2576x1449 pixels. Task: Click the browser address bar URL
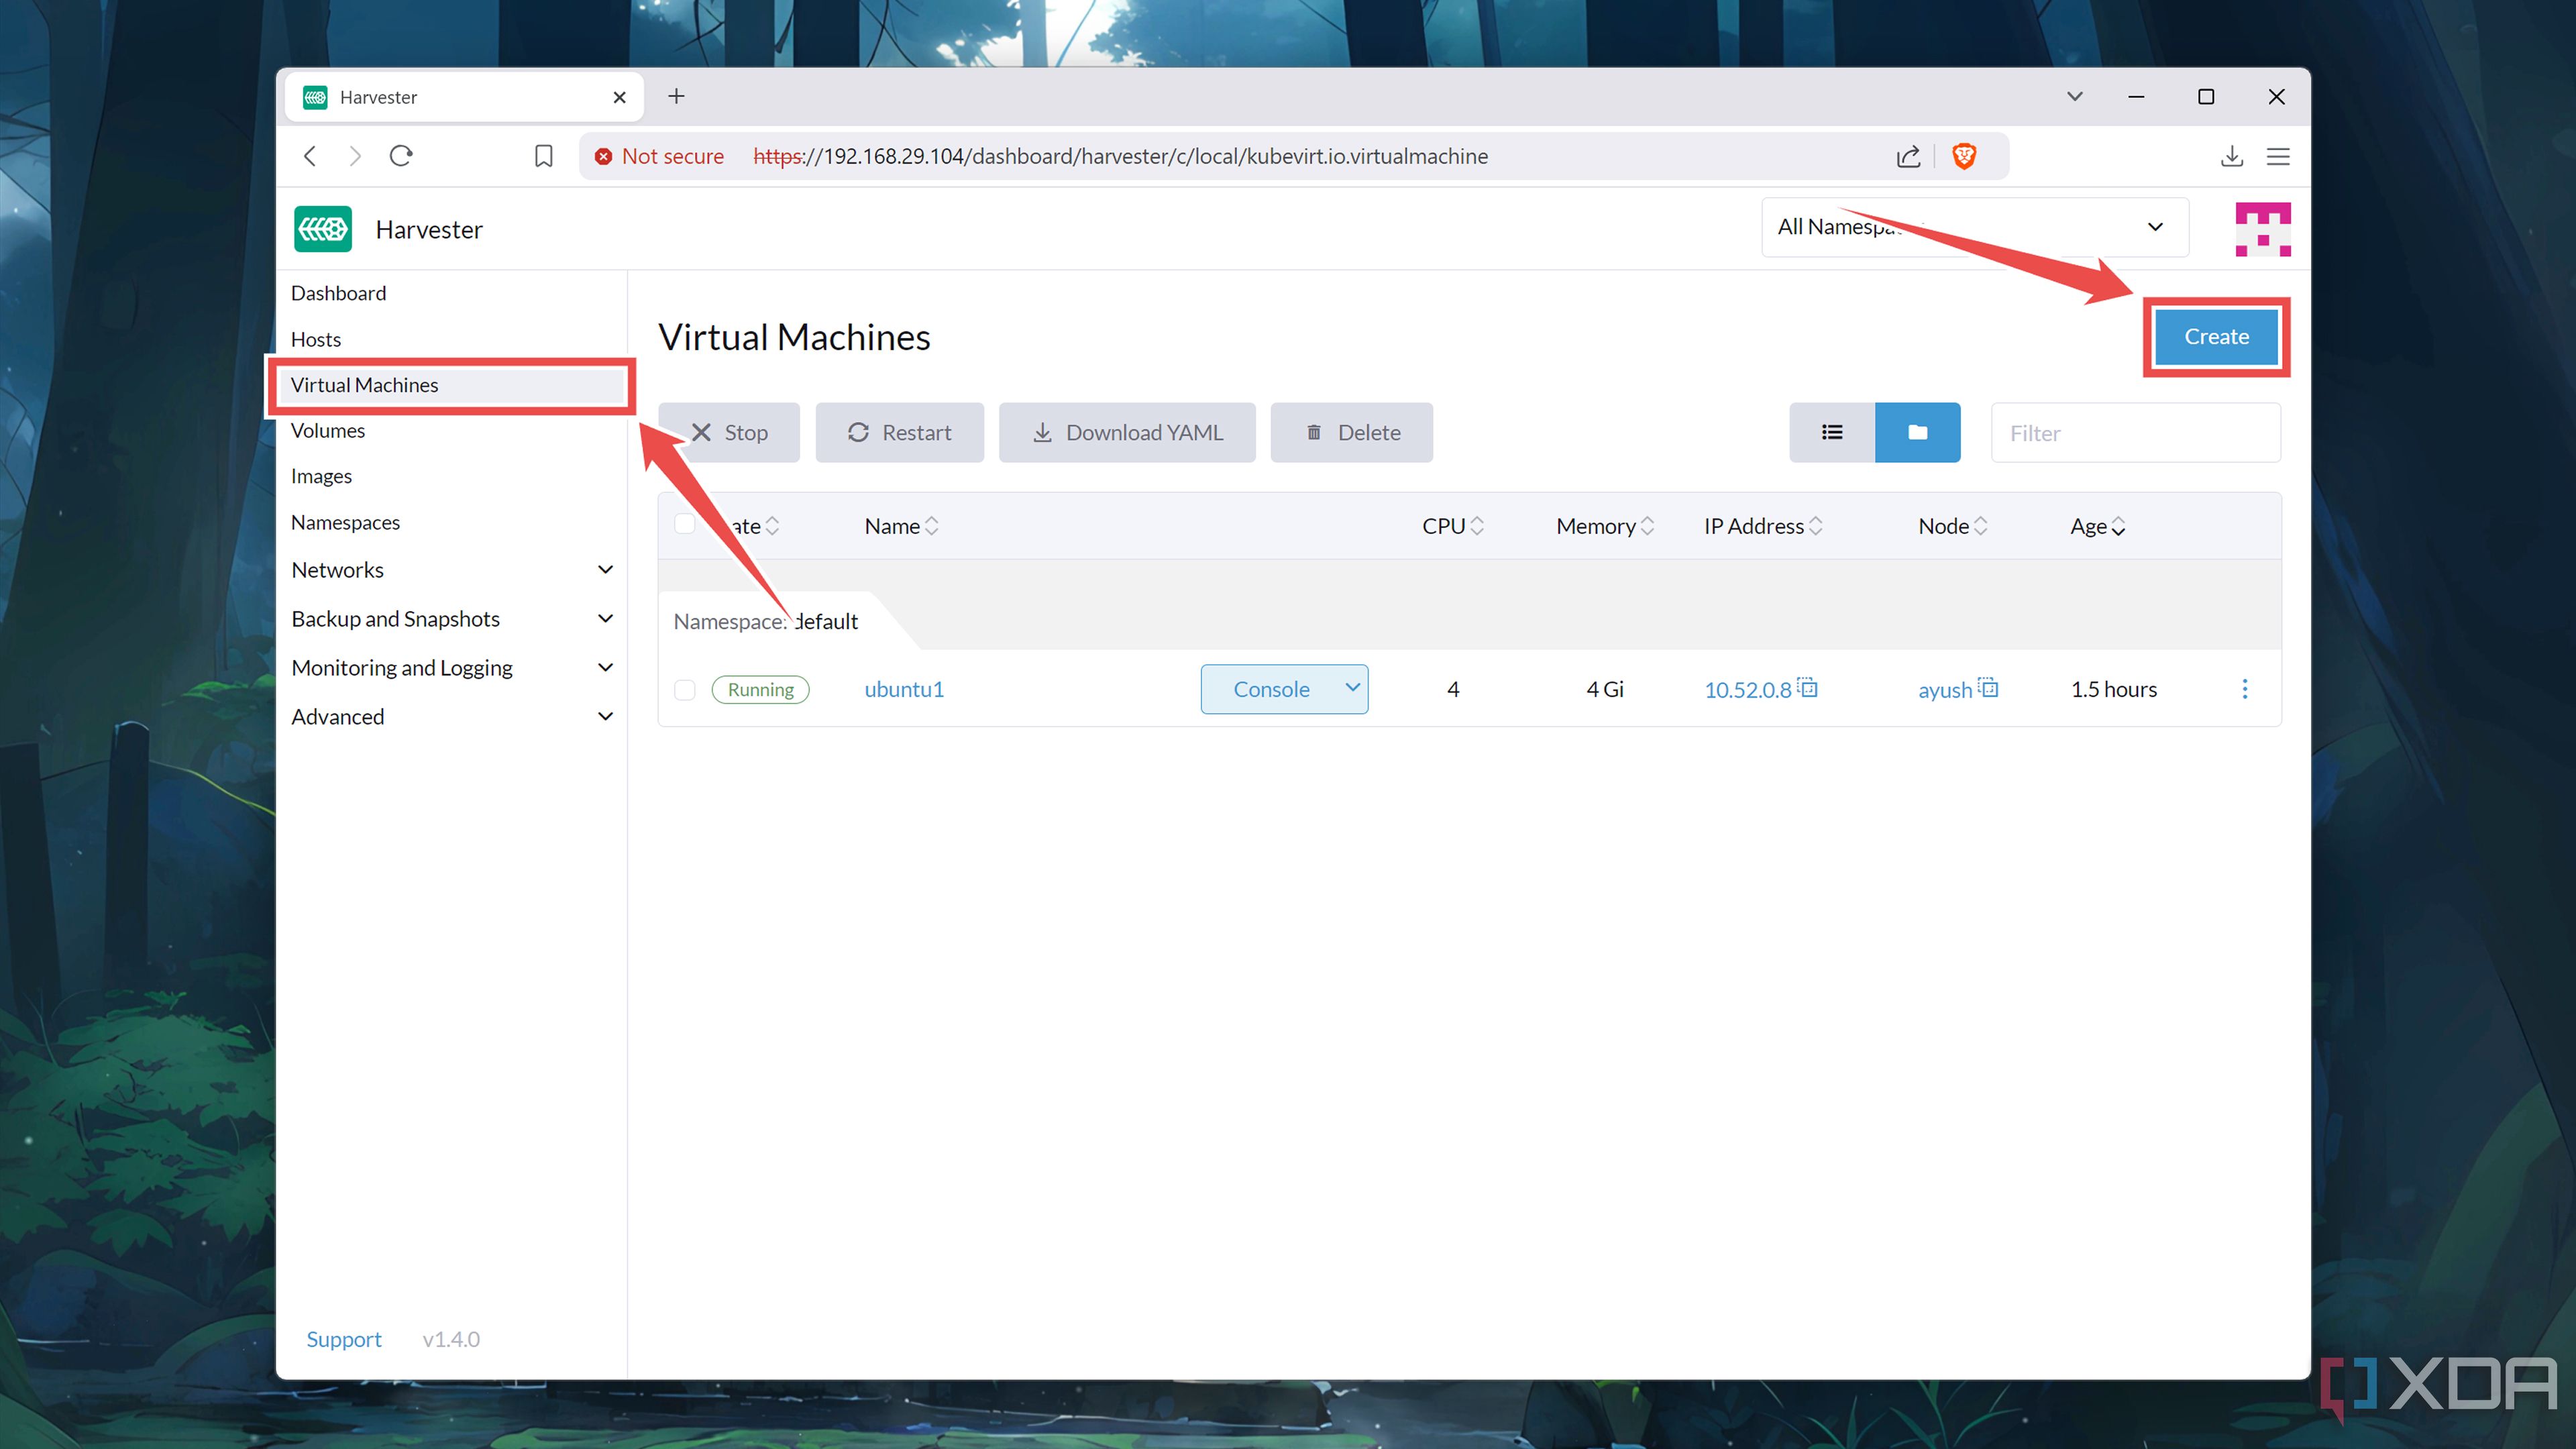point(1120,156)
